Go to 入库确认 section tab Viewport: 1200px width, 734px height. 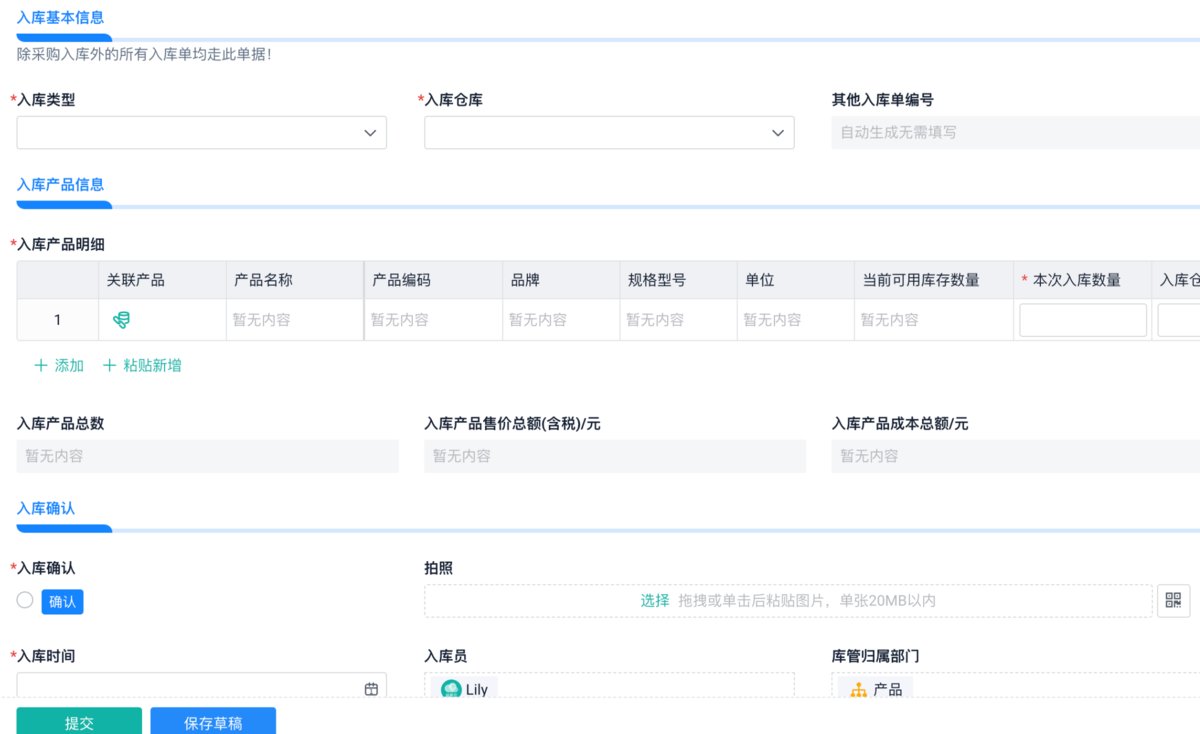pos(46,508)
